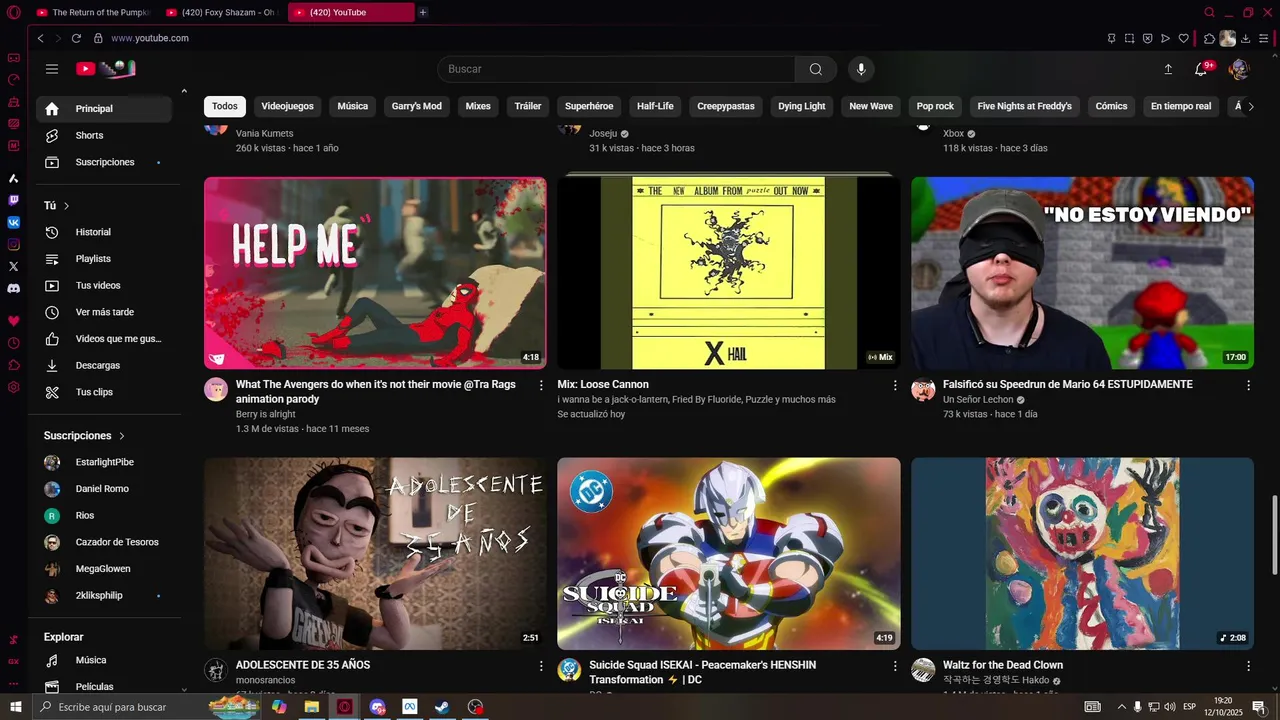This screenshot has height=720, width=1280.
Task: Take a snapshot with the capture icon
Action: click(x=1129, y=38)
